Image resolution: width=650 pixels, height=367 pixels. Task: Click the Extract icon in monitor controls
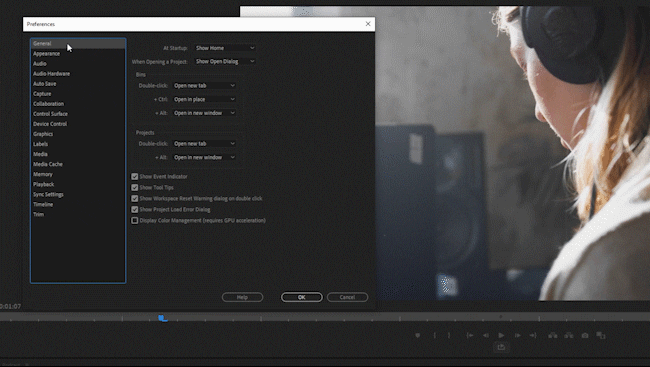[569, 335]
